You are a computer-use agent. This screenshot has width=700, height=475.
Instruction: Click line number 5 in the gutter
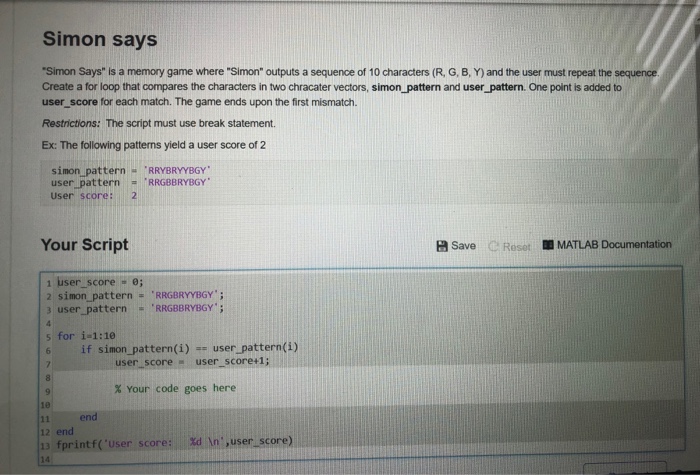48,337
